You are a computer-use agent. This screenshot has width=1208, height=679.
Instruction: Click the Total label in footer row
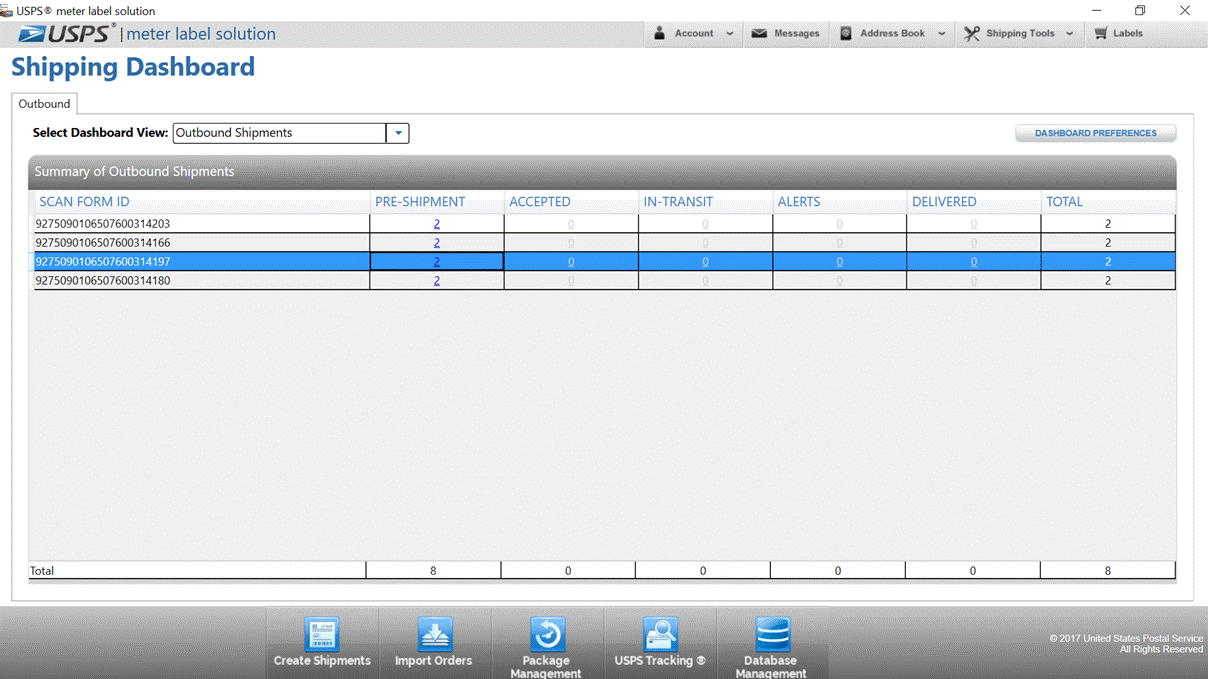coord(42,571)
